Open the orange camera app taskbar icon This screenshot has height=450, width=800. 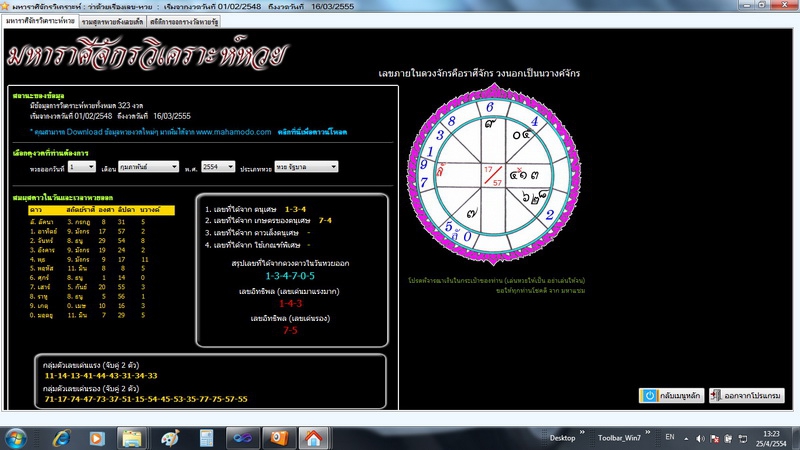click(279, 438)
